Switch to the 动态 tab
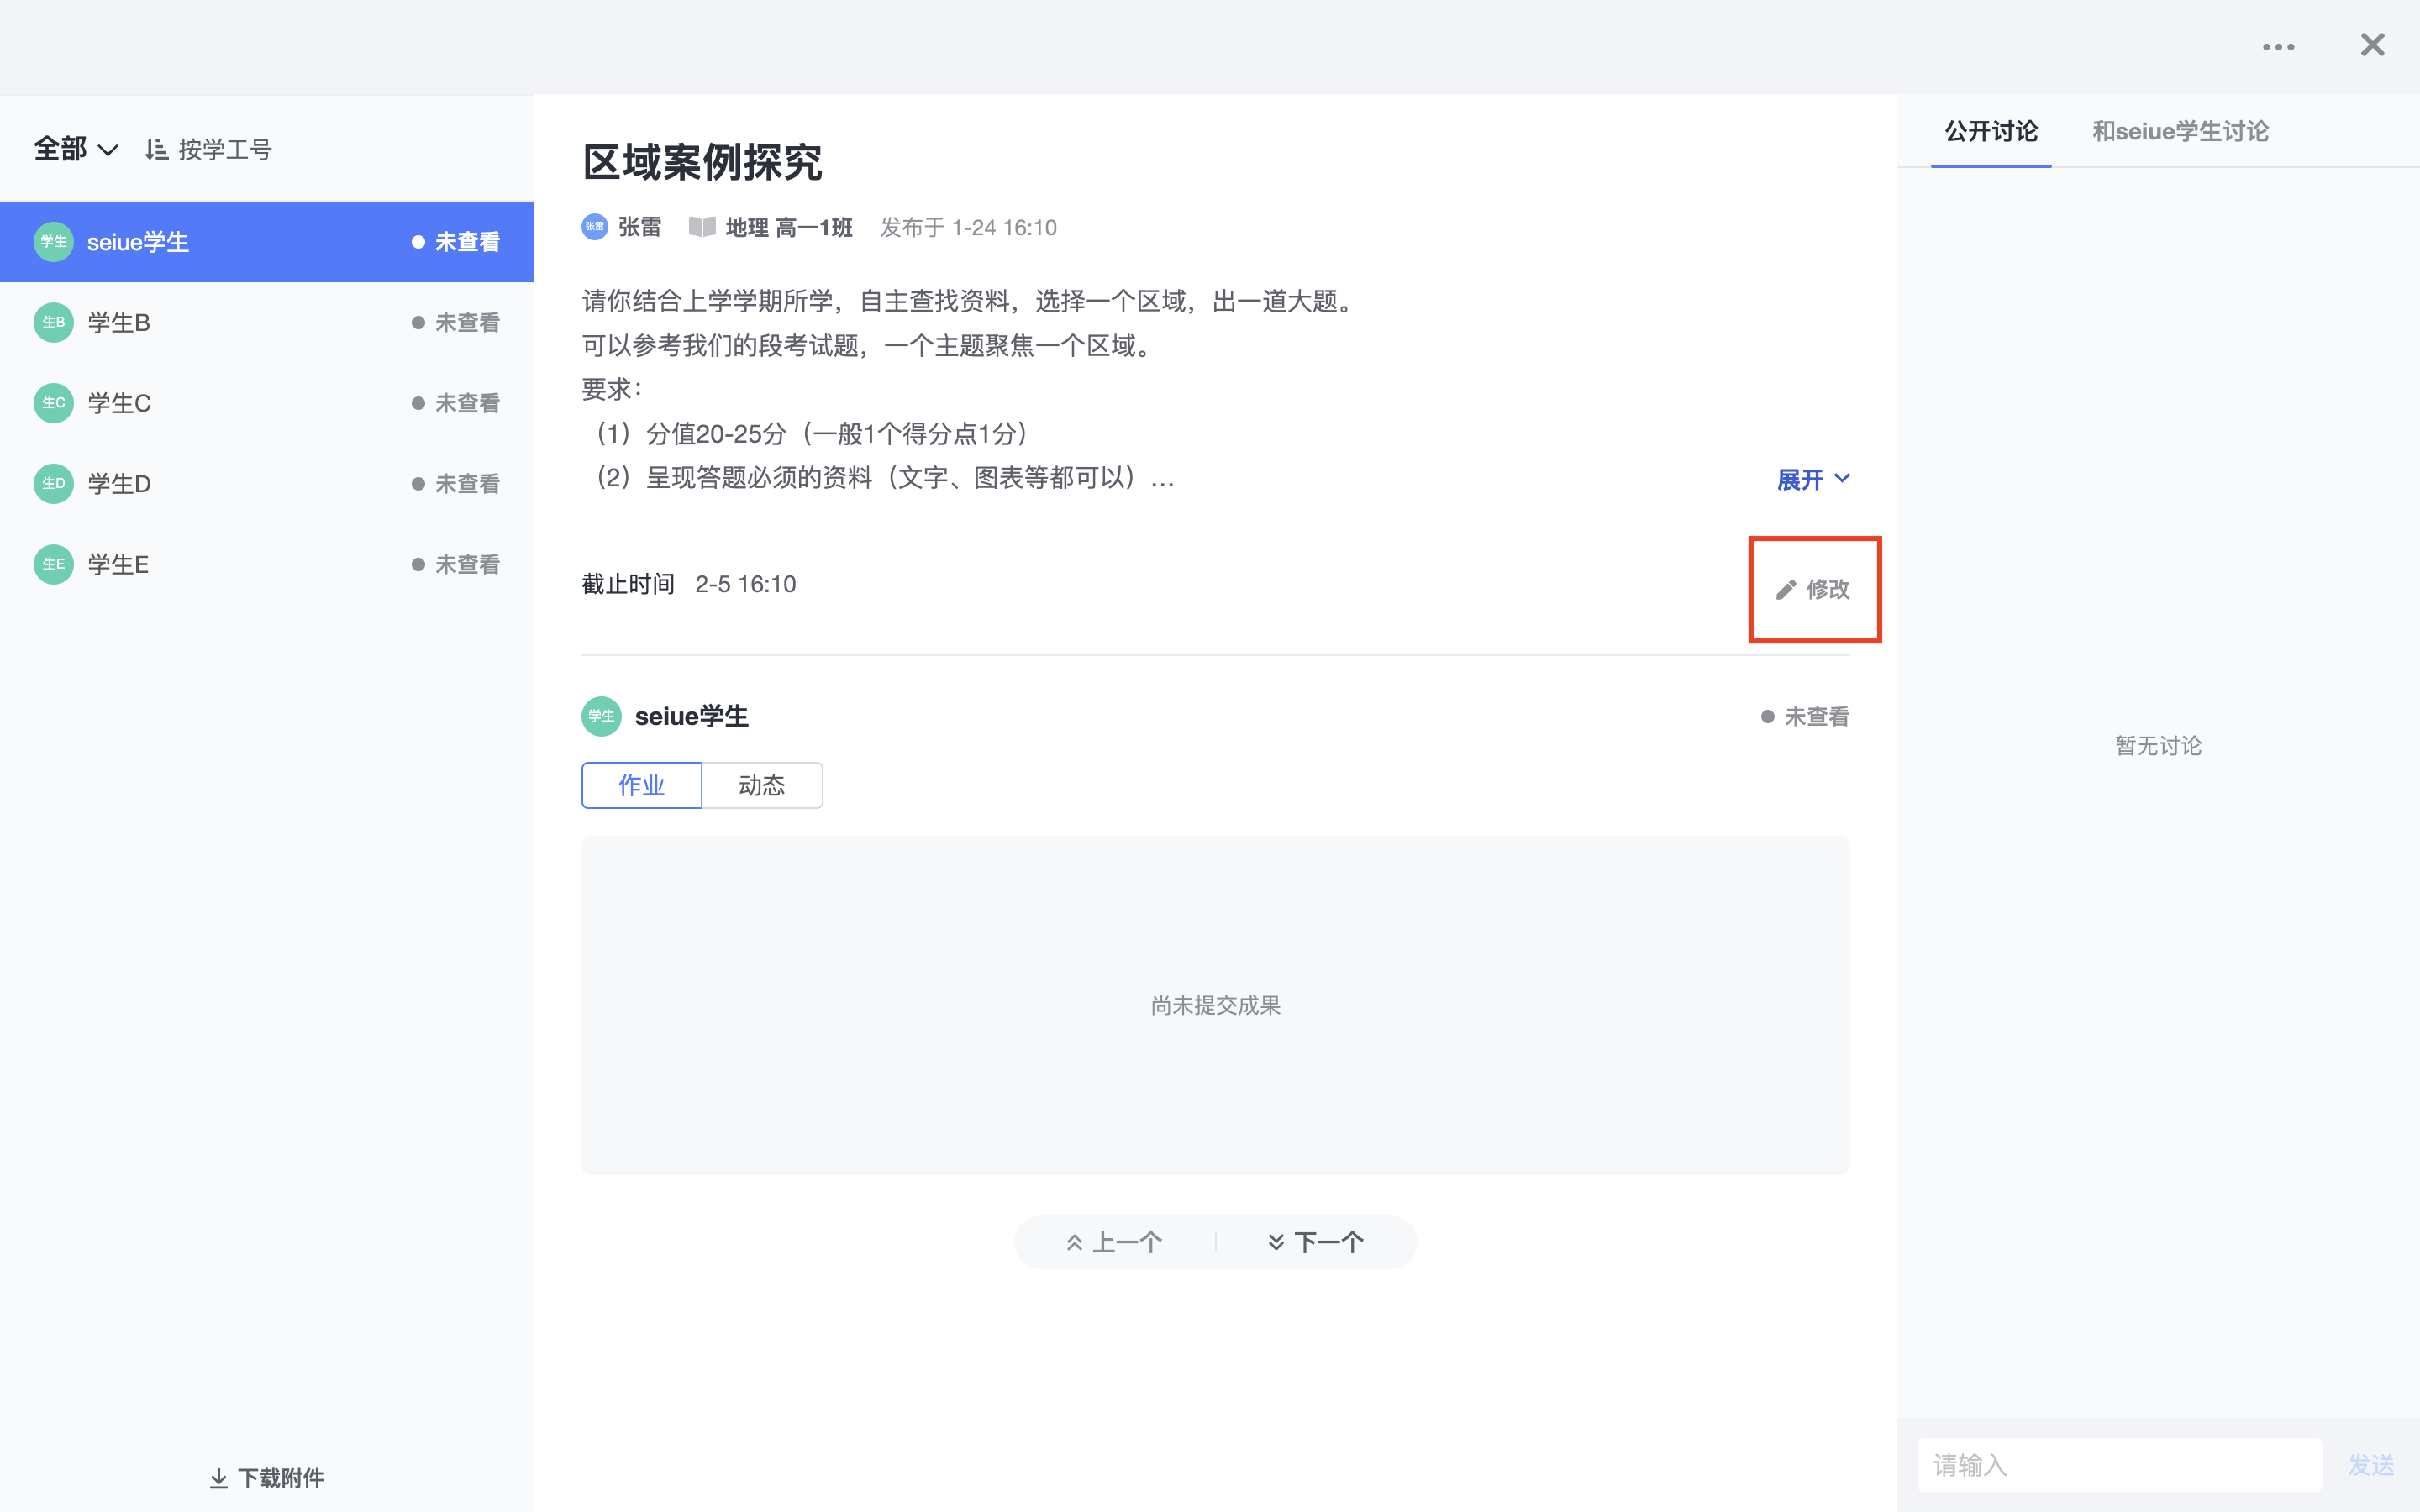This screenshot has height=1512, width=2420. tap(762, 785)
